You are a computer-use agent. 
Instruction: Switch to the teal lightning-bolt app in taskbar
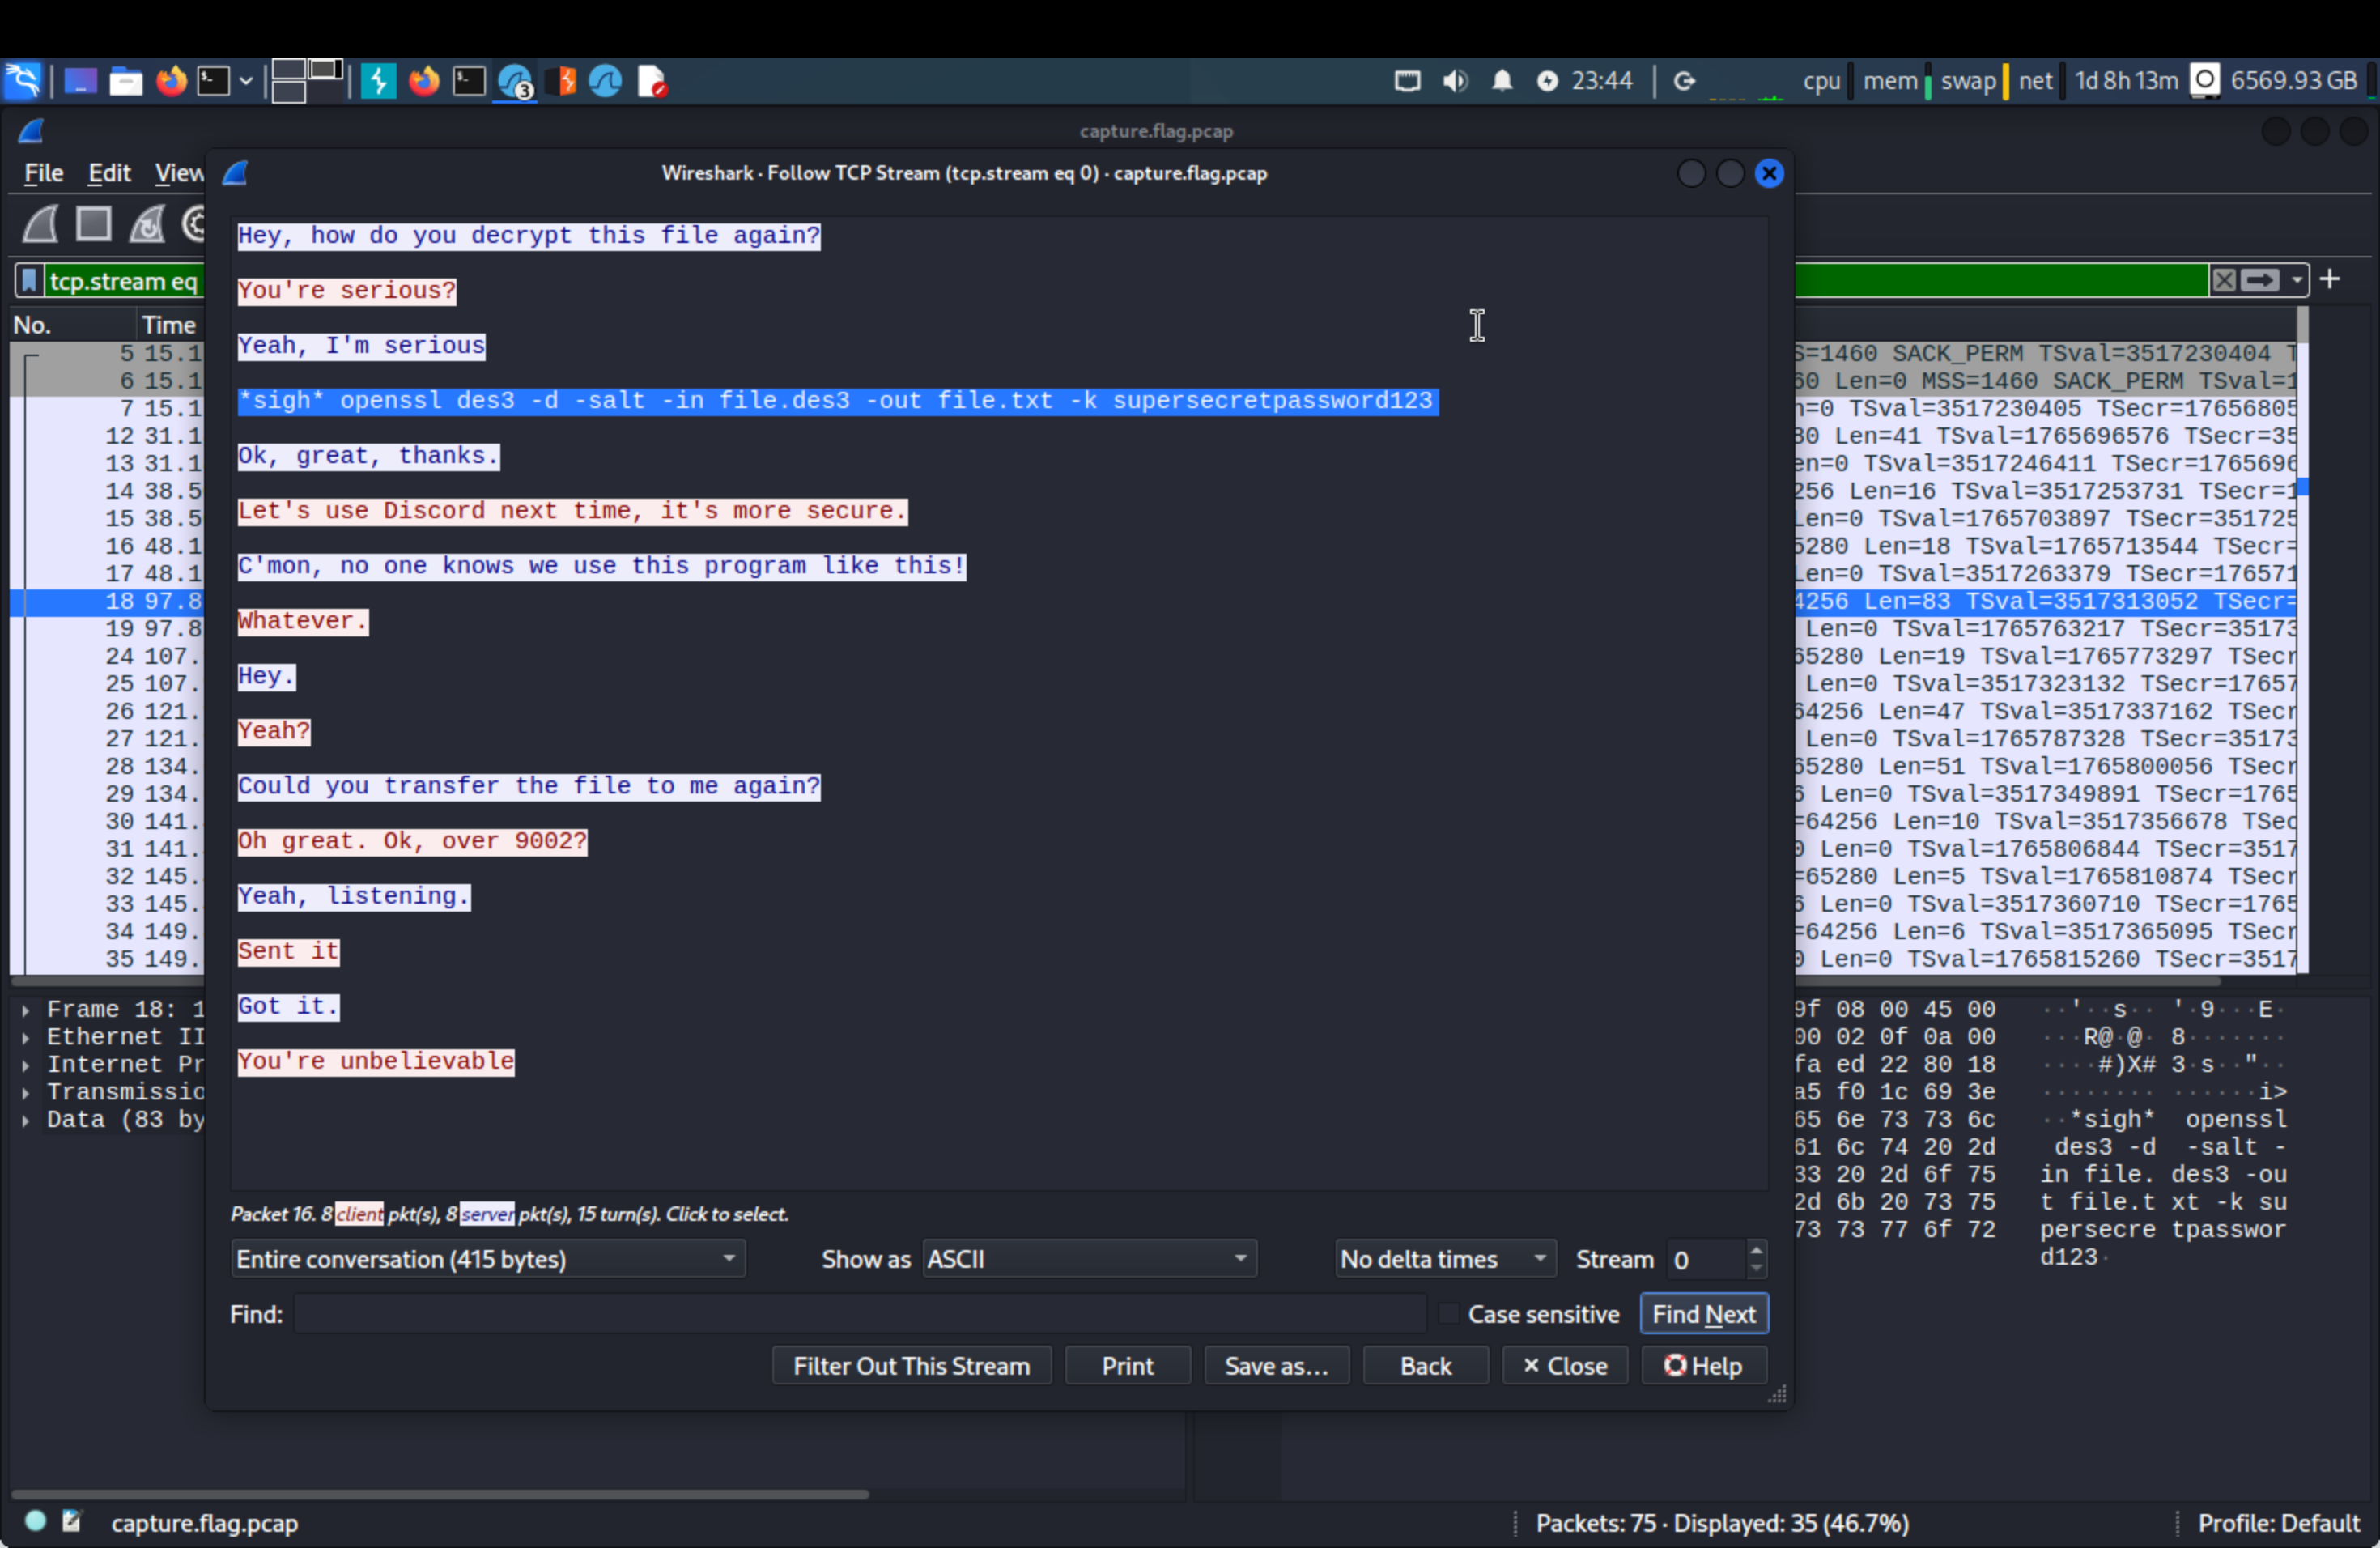378,81
